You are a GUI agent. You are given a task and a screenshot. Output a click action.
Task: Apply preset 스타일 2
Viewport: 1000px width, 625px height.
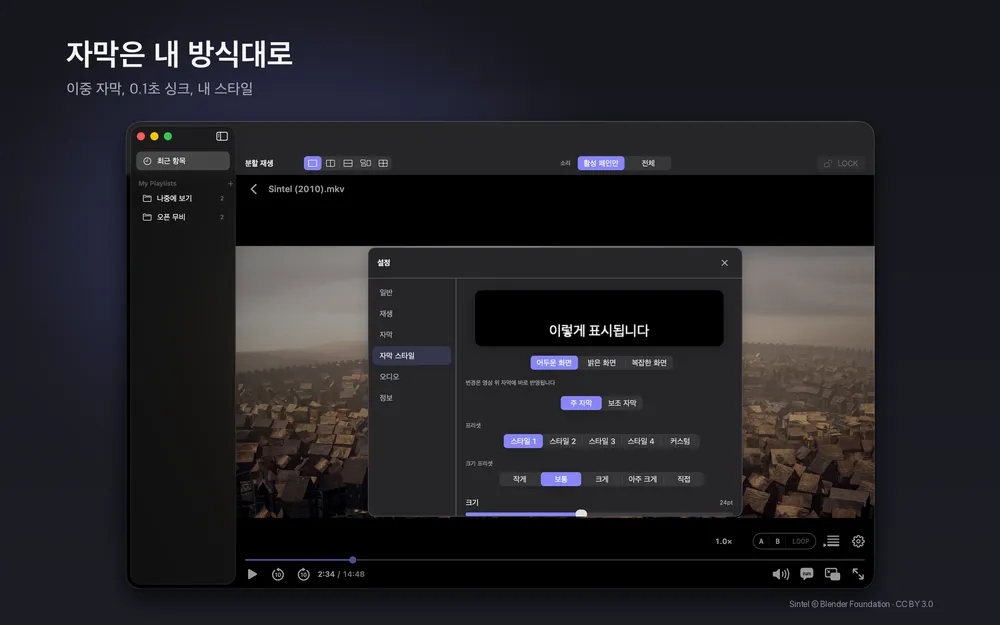click(562, 441)
